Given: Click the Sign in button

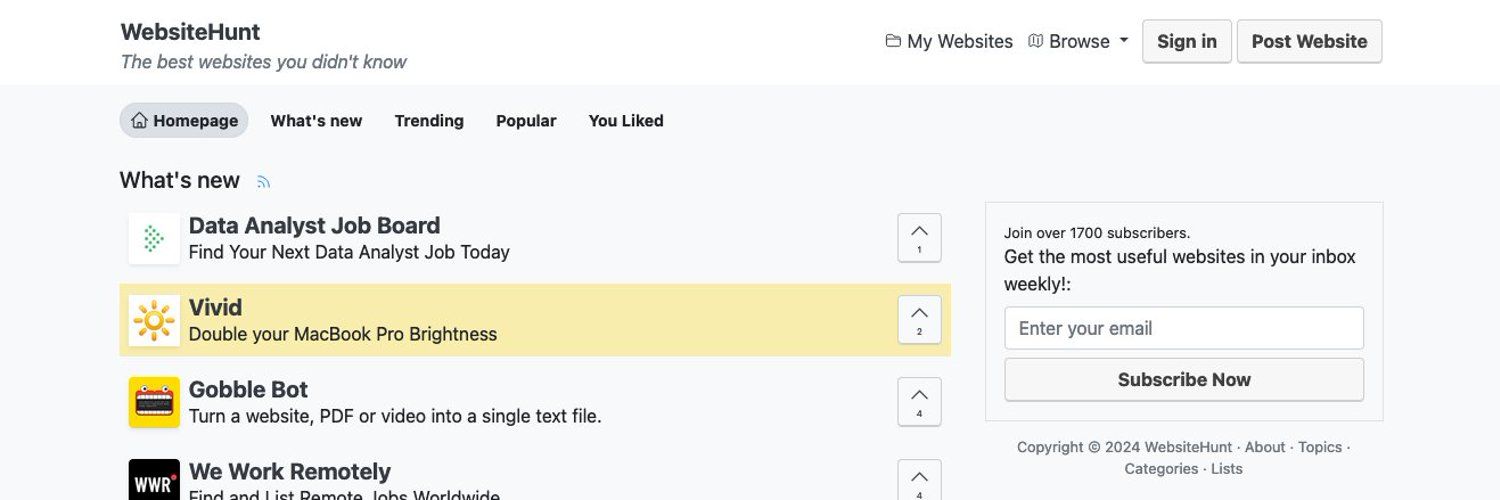Looking at the screenshot, I should [1187, 41].
